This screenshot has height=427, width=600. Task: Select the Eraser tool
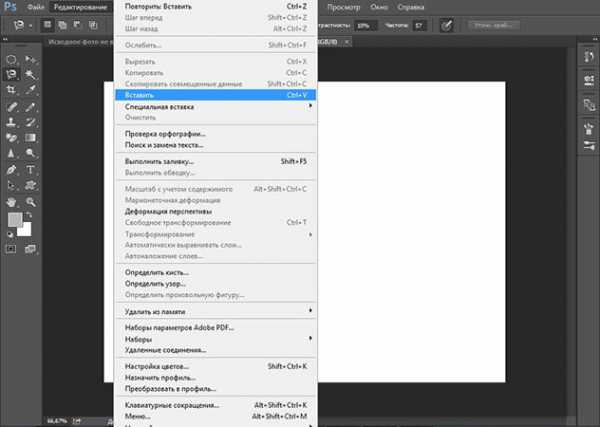11,138
